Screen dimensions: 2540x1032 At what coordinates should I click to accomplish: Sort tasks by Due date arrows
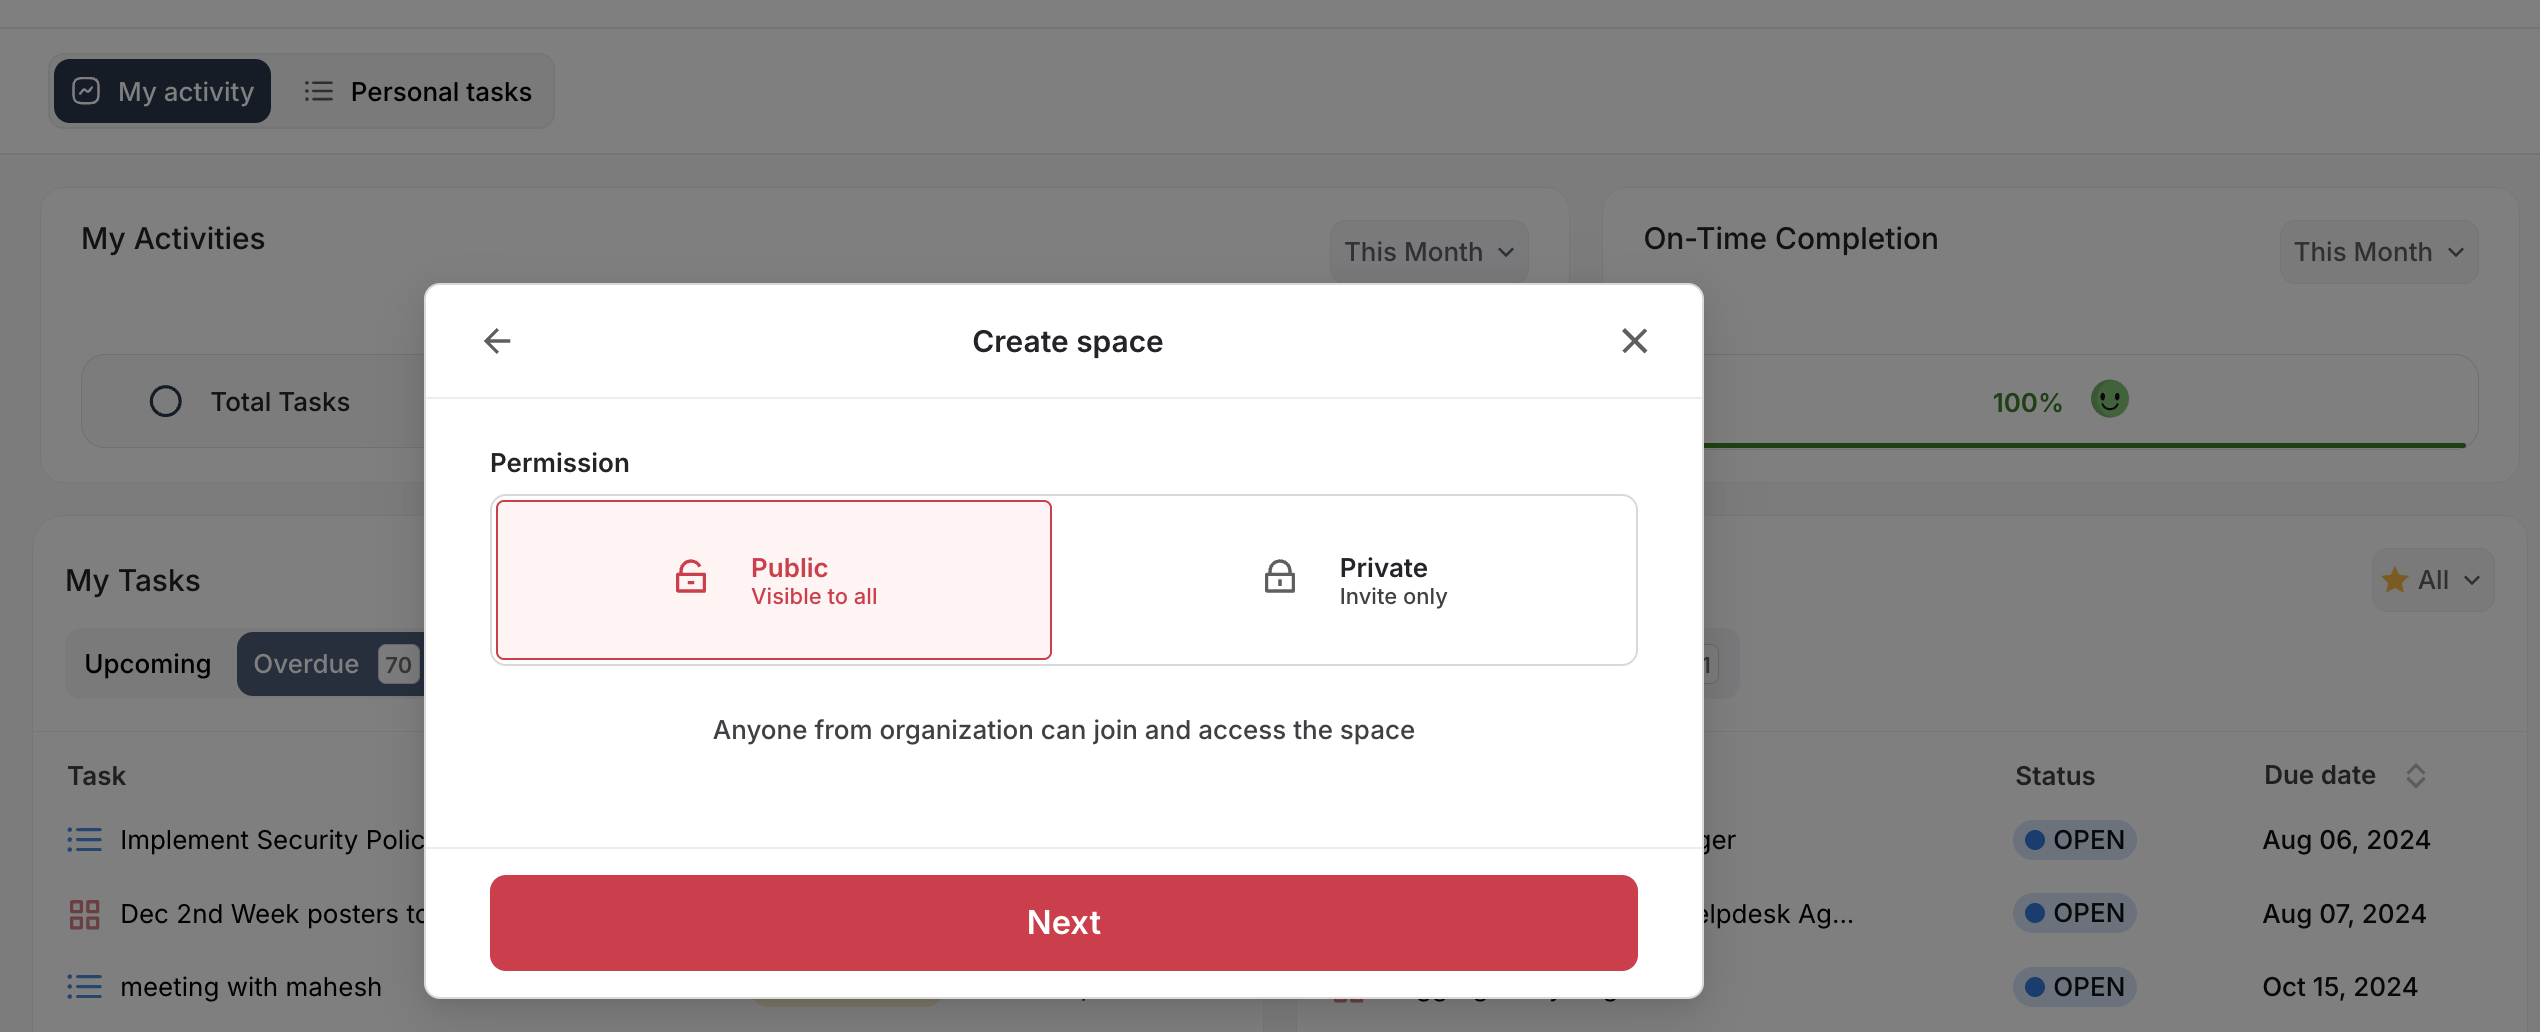pos(2415,776)
